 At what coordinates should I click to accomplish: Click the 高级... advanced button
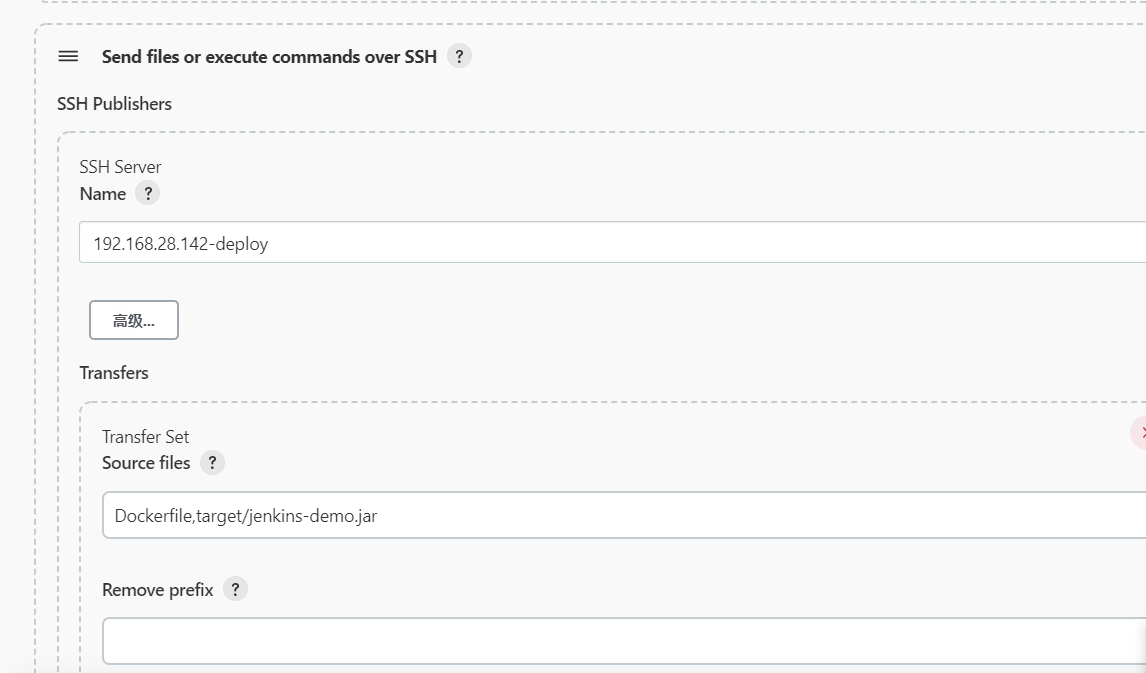point(134,320)
